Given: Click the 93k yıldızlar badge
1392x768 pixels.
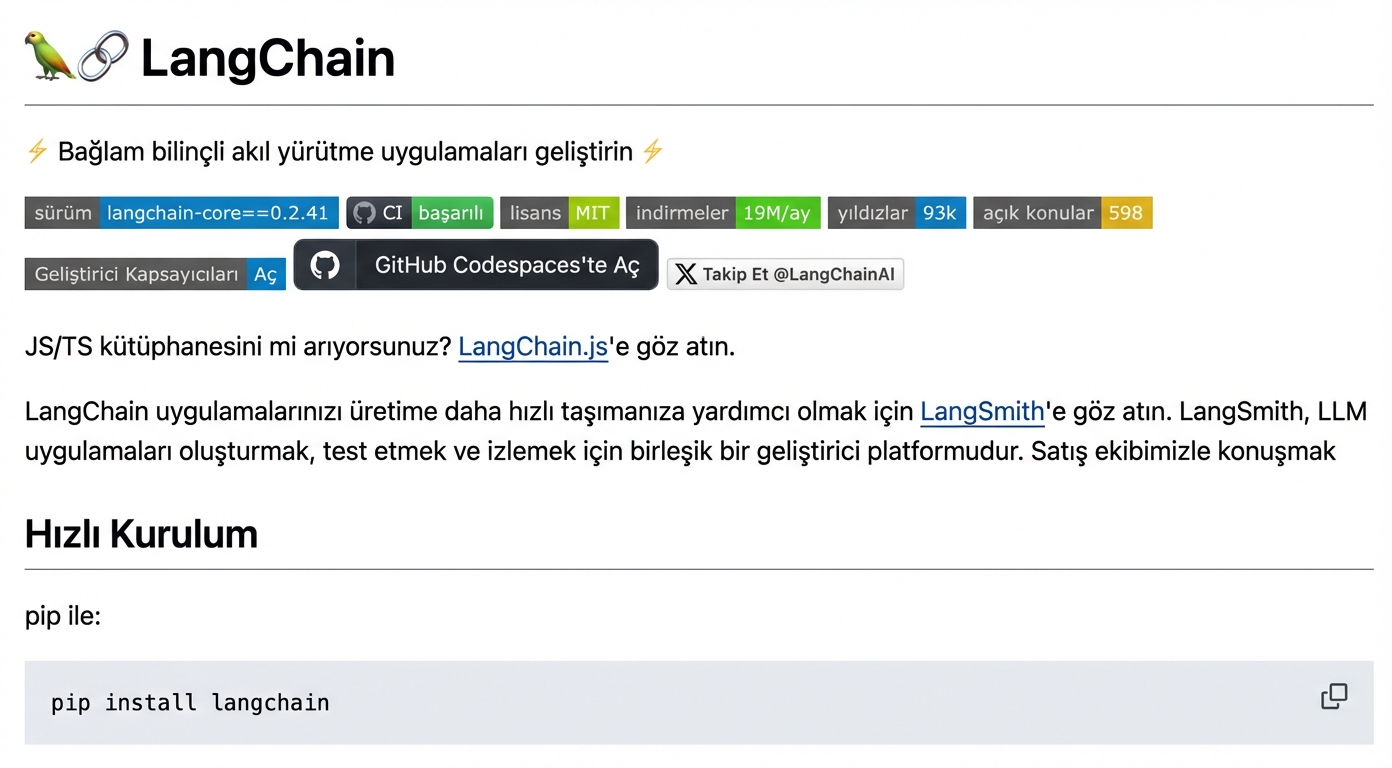Looking at the screenshot, I should tap(896, 212).
